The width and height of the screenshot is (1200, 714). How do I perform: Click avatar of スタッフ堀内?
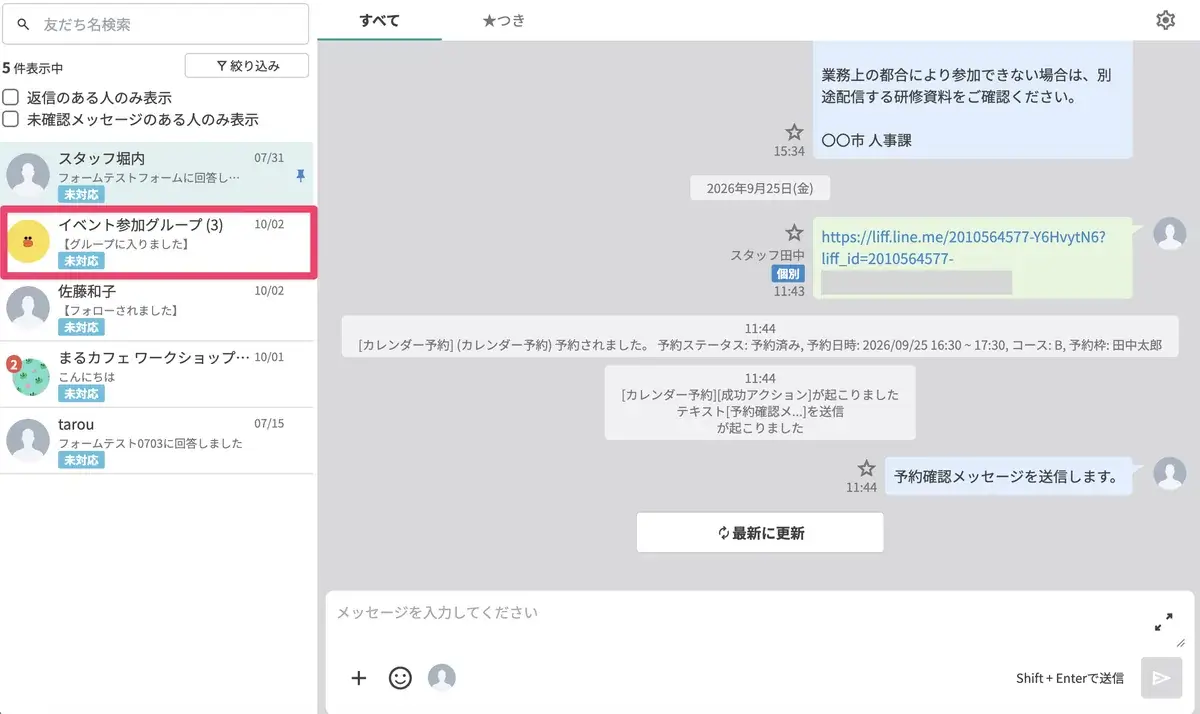[28, 176]
